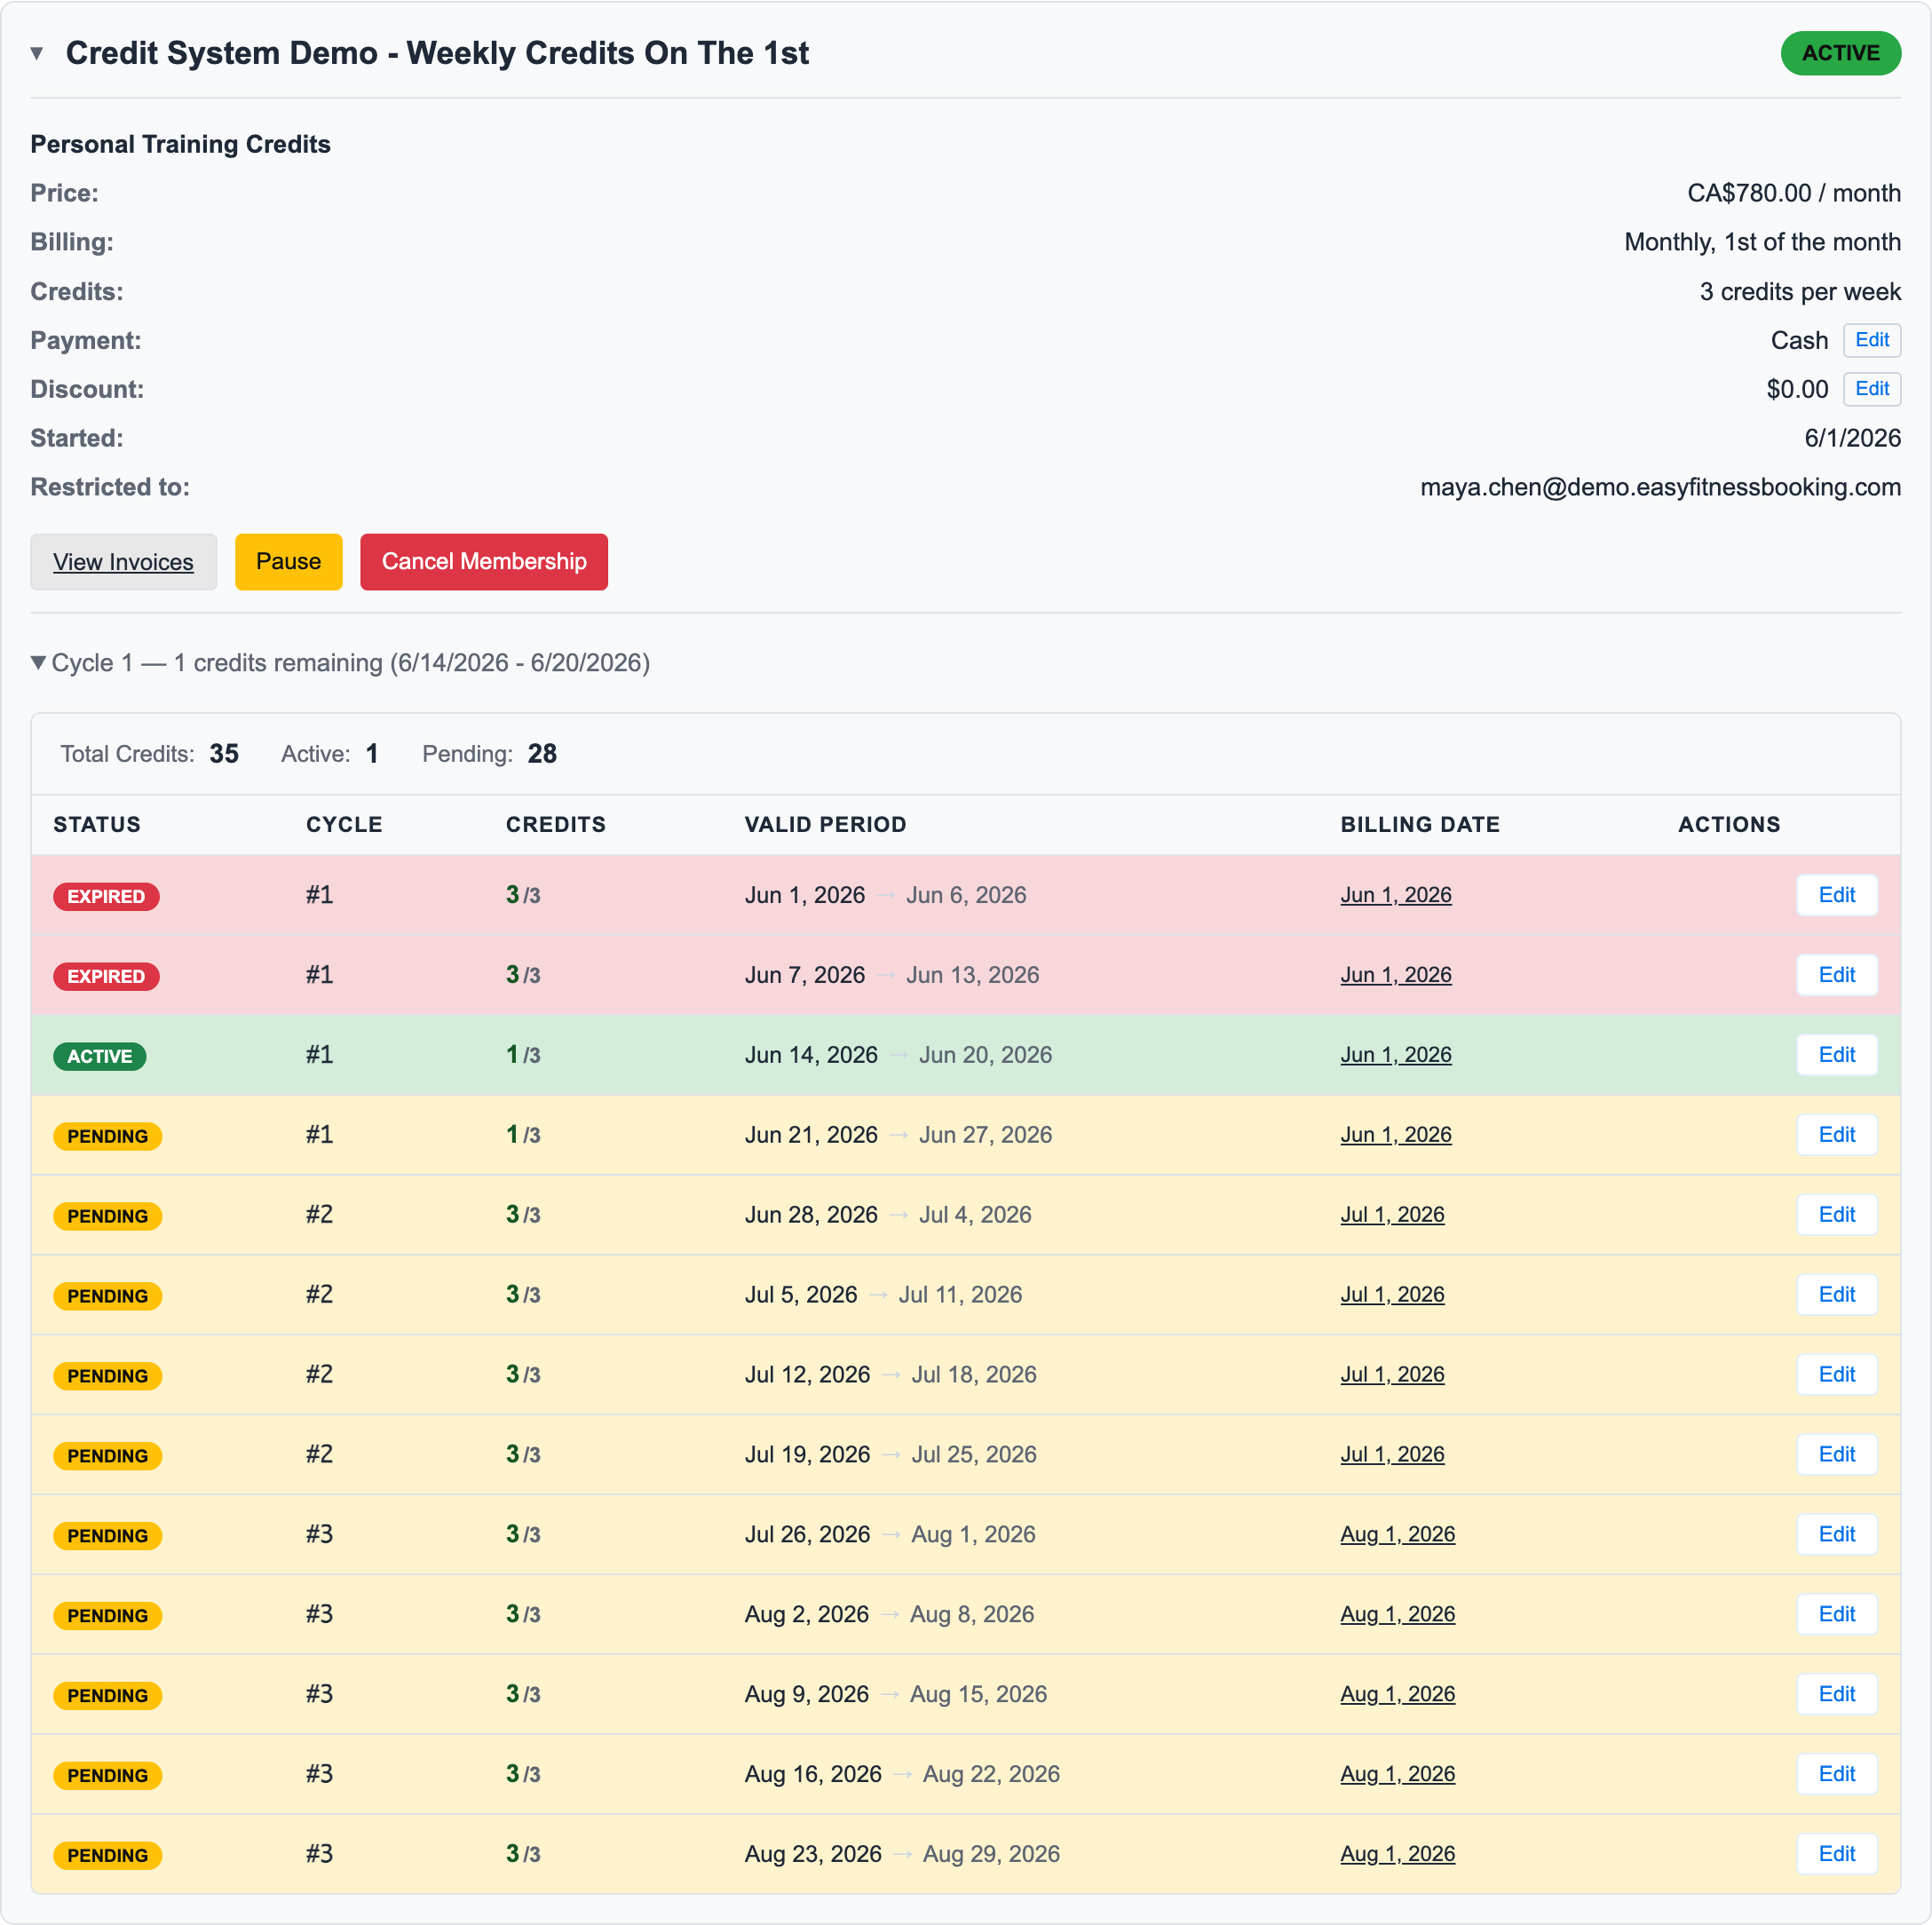Open Aug 1, 2026 billing link for Aug 9 row
Image resolution: width=1932 pixels, height=1925 pixels.
[x=1398, y=1695]
